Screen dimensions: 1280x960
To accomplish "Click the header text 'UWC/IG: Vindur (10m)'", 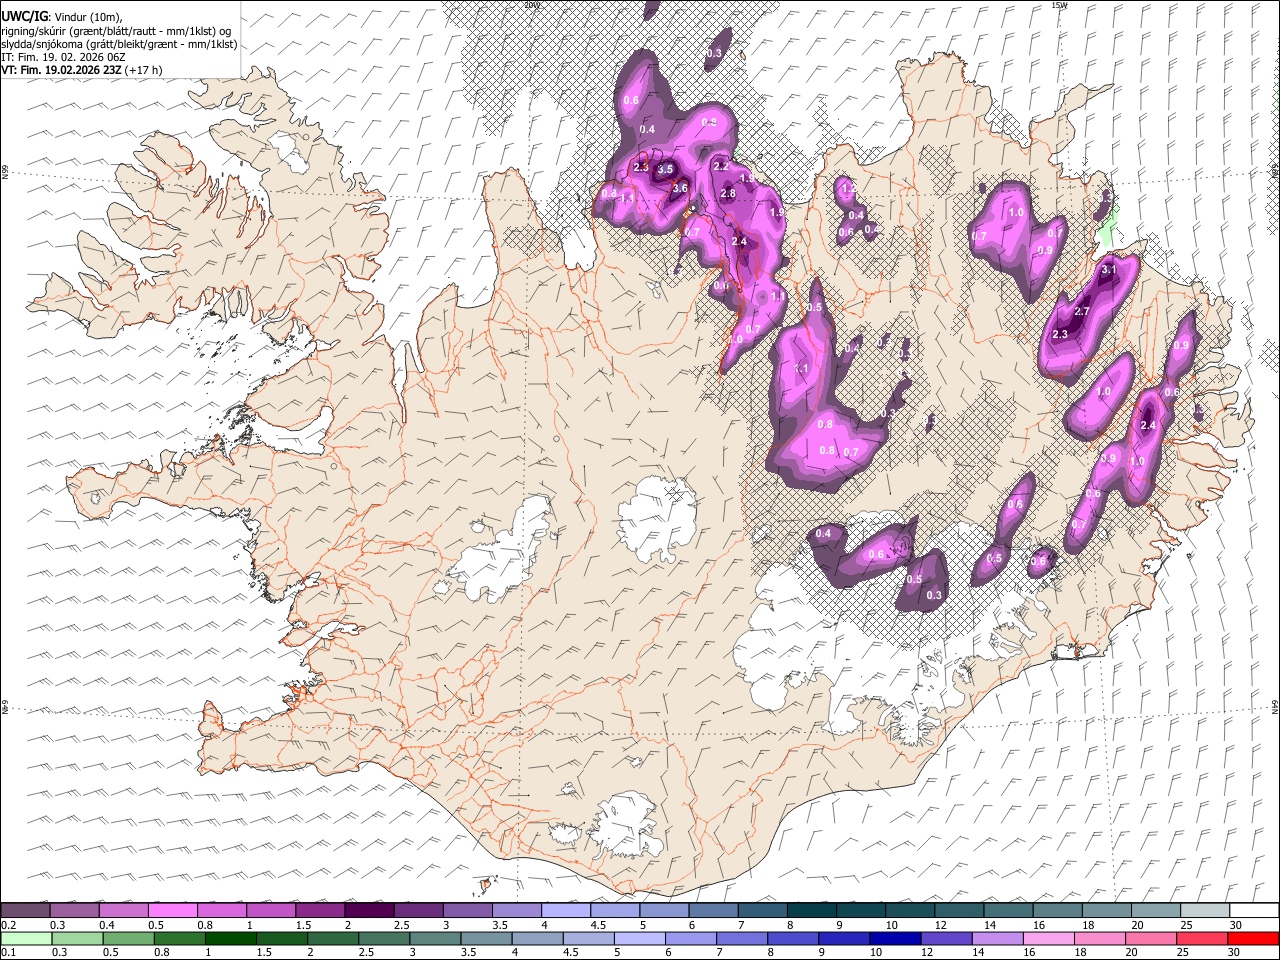I will pyautogui.click(x=62, y=16).
